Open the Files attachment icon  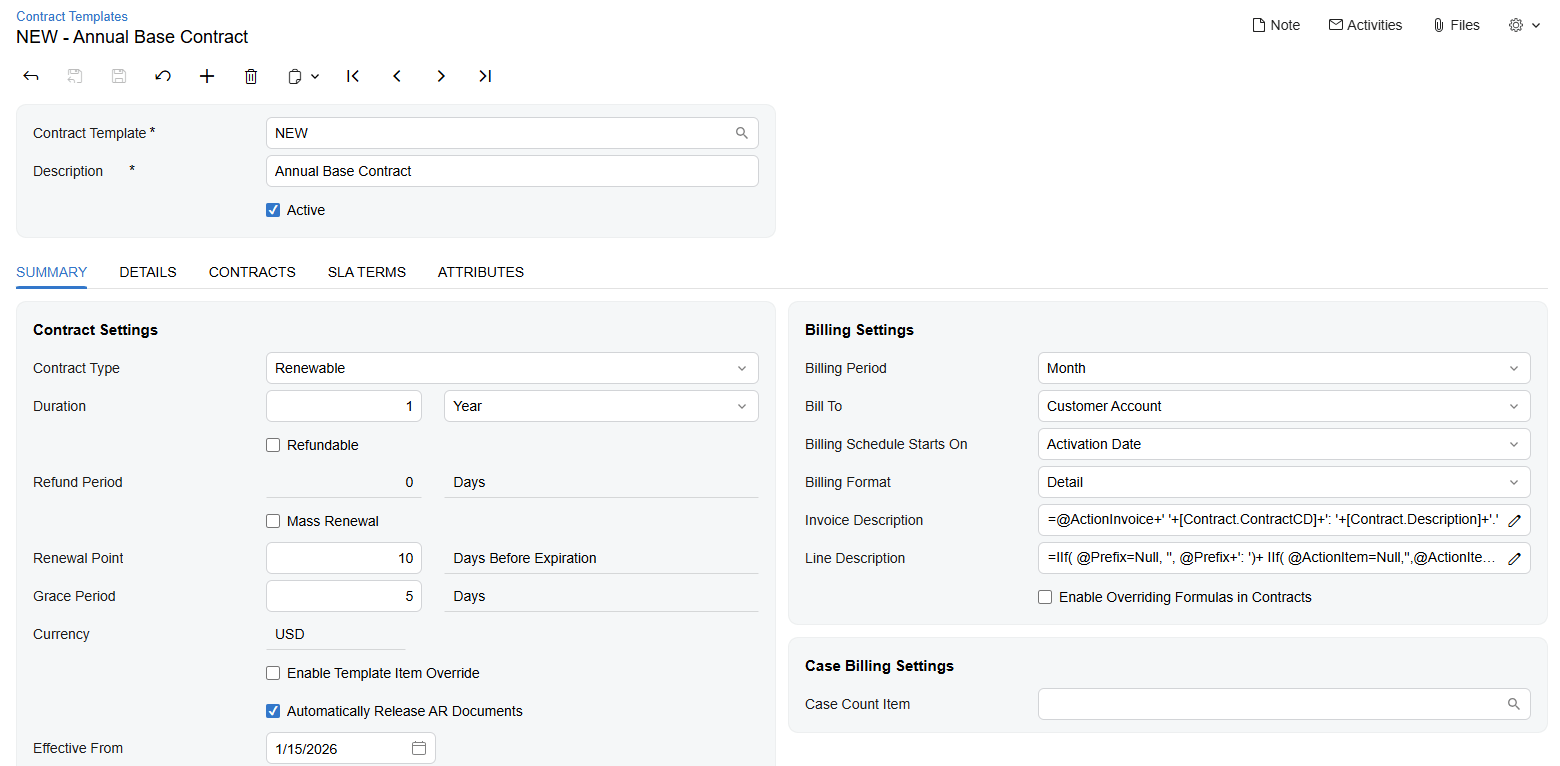(x=1456, y=24)
